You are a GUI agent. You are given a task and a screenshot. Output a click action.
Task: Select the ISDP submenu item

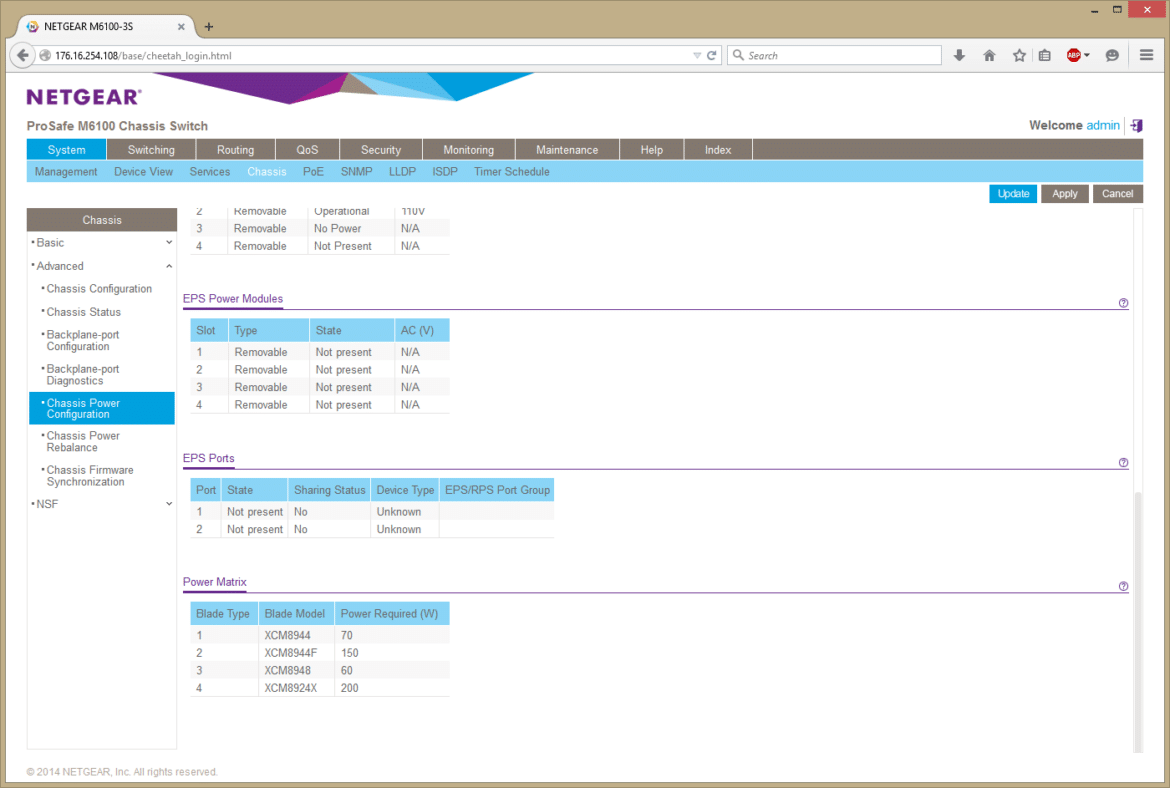click(445, 172)
